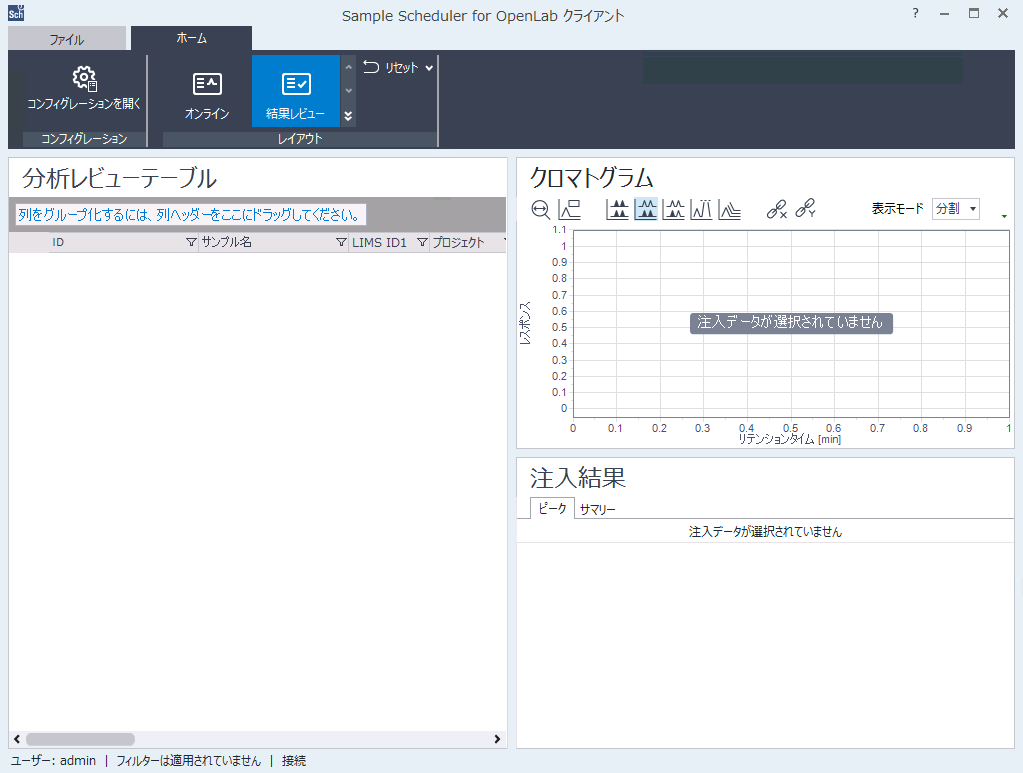1023x773 pixels.
Task: Select the offset stacked traces icon
Action: pos(729,209)
